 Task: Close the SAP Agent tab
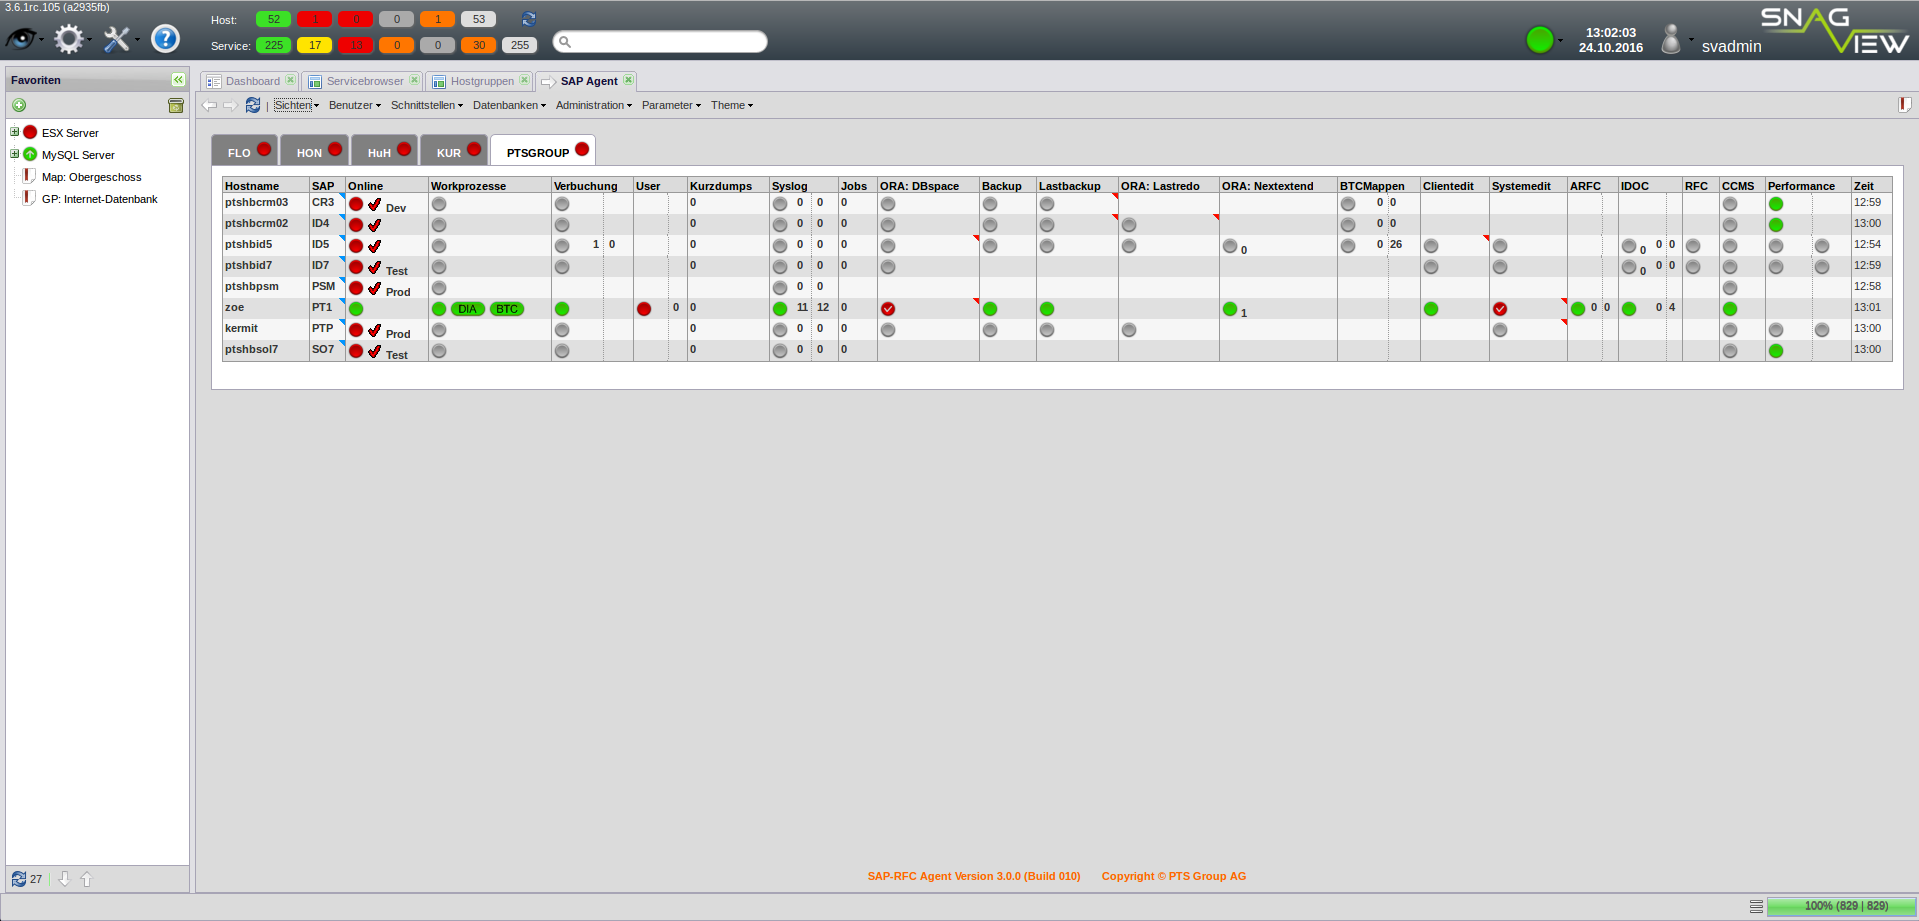click(628, 80)
